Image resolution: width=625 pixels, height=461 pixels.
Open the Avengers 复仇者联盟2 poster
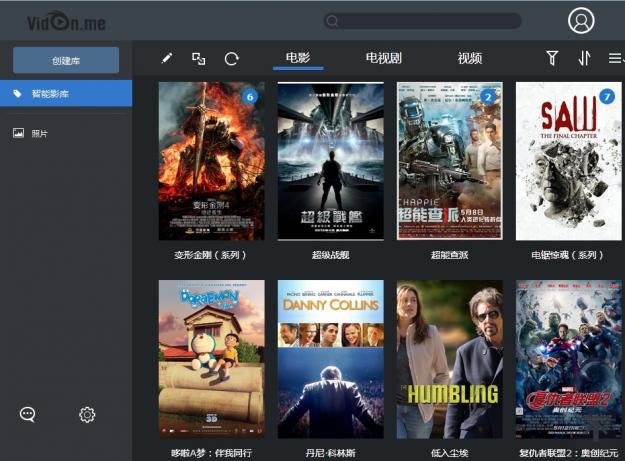[569, 359]
